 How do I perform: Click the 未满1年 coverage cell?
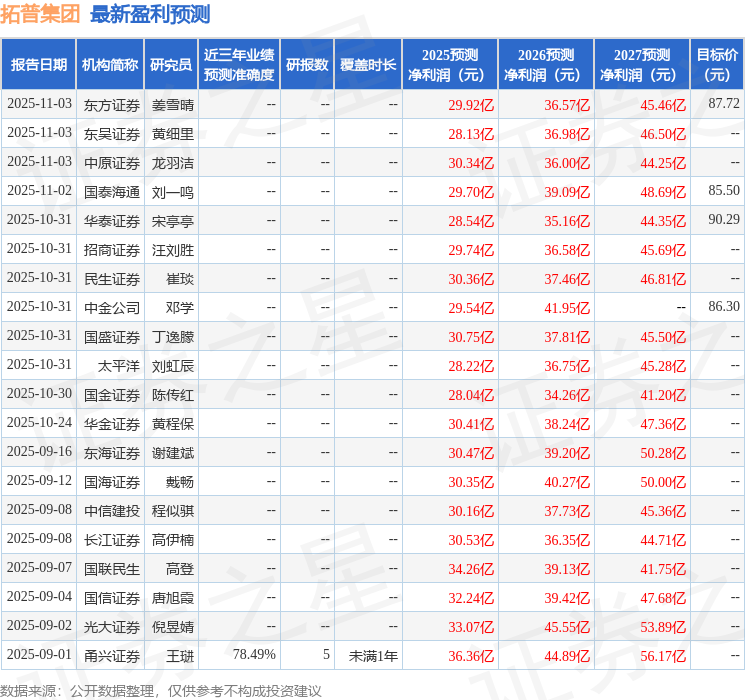[373, 656]
